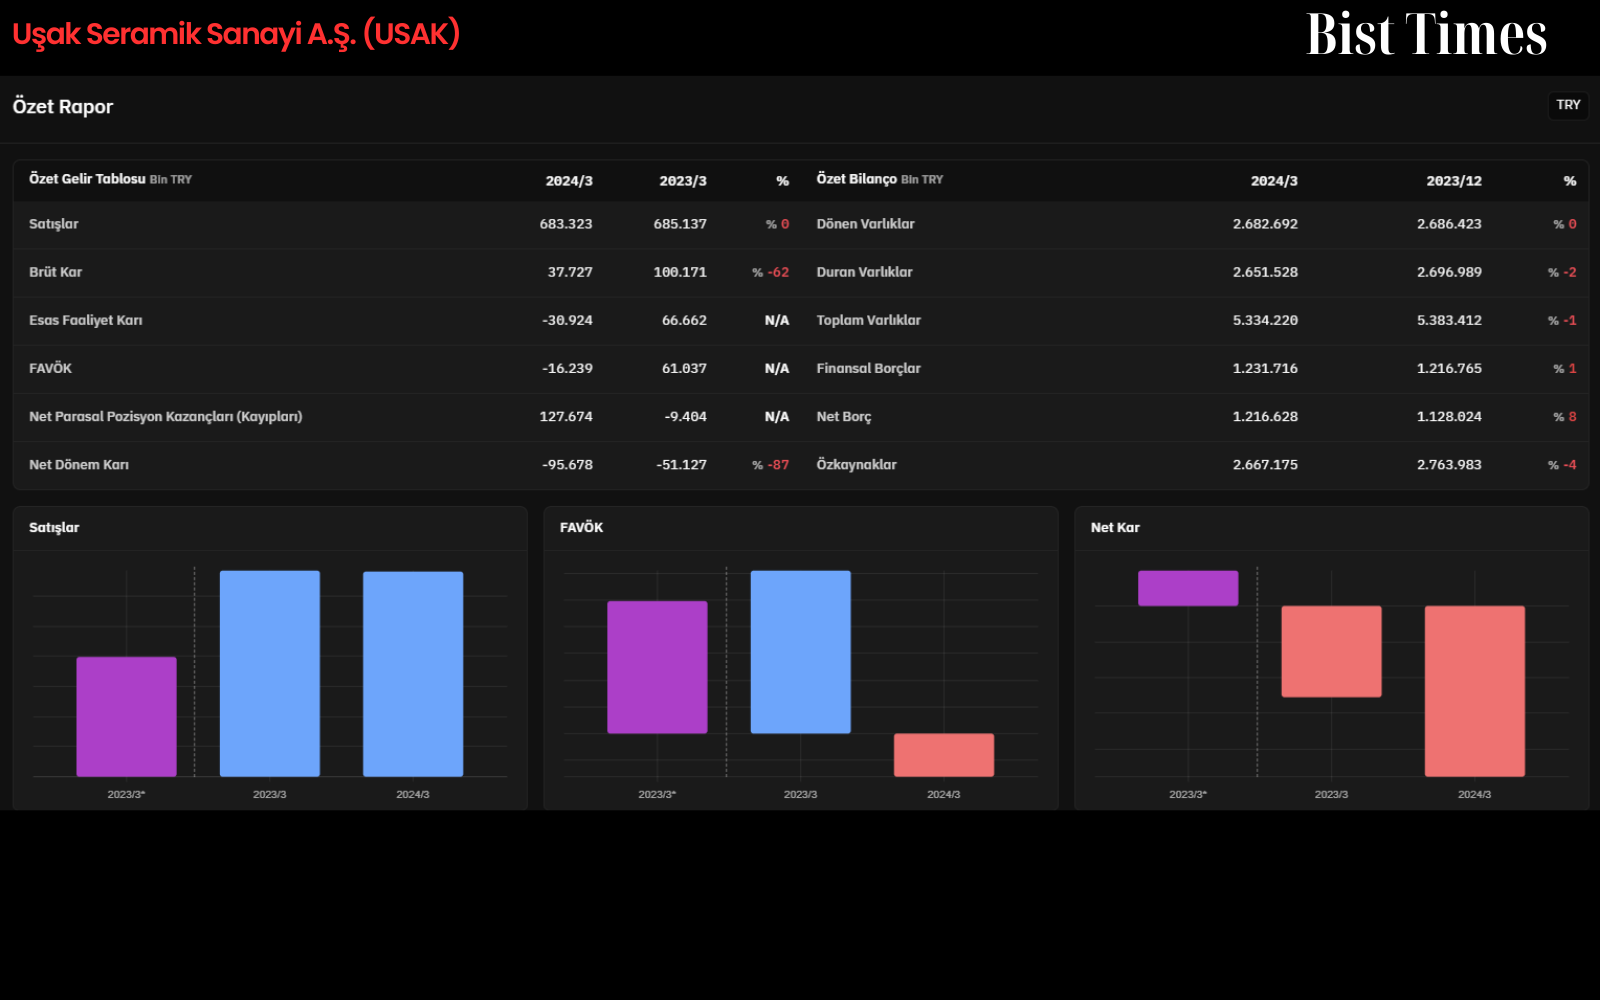Viewport: 1600px width, 1000px height.
Task: Select Duran Varlıklar value 2.696.989
Action: coord(1449,272)
